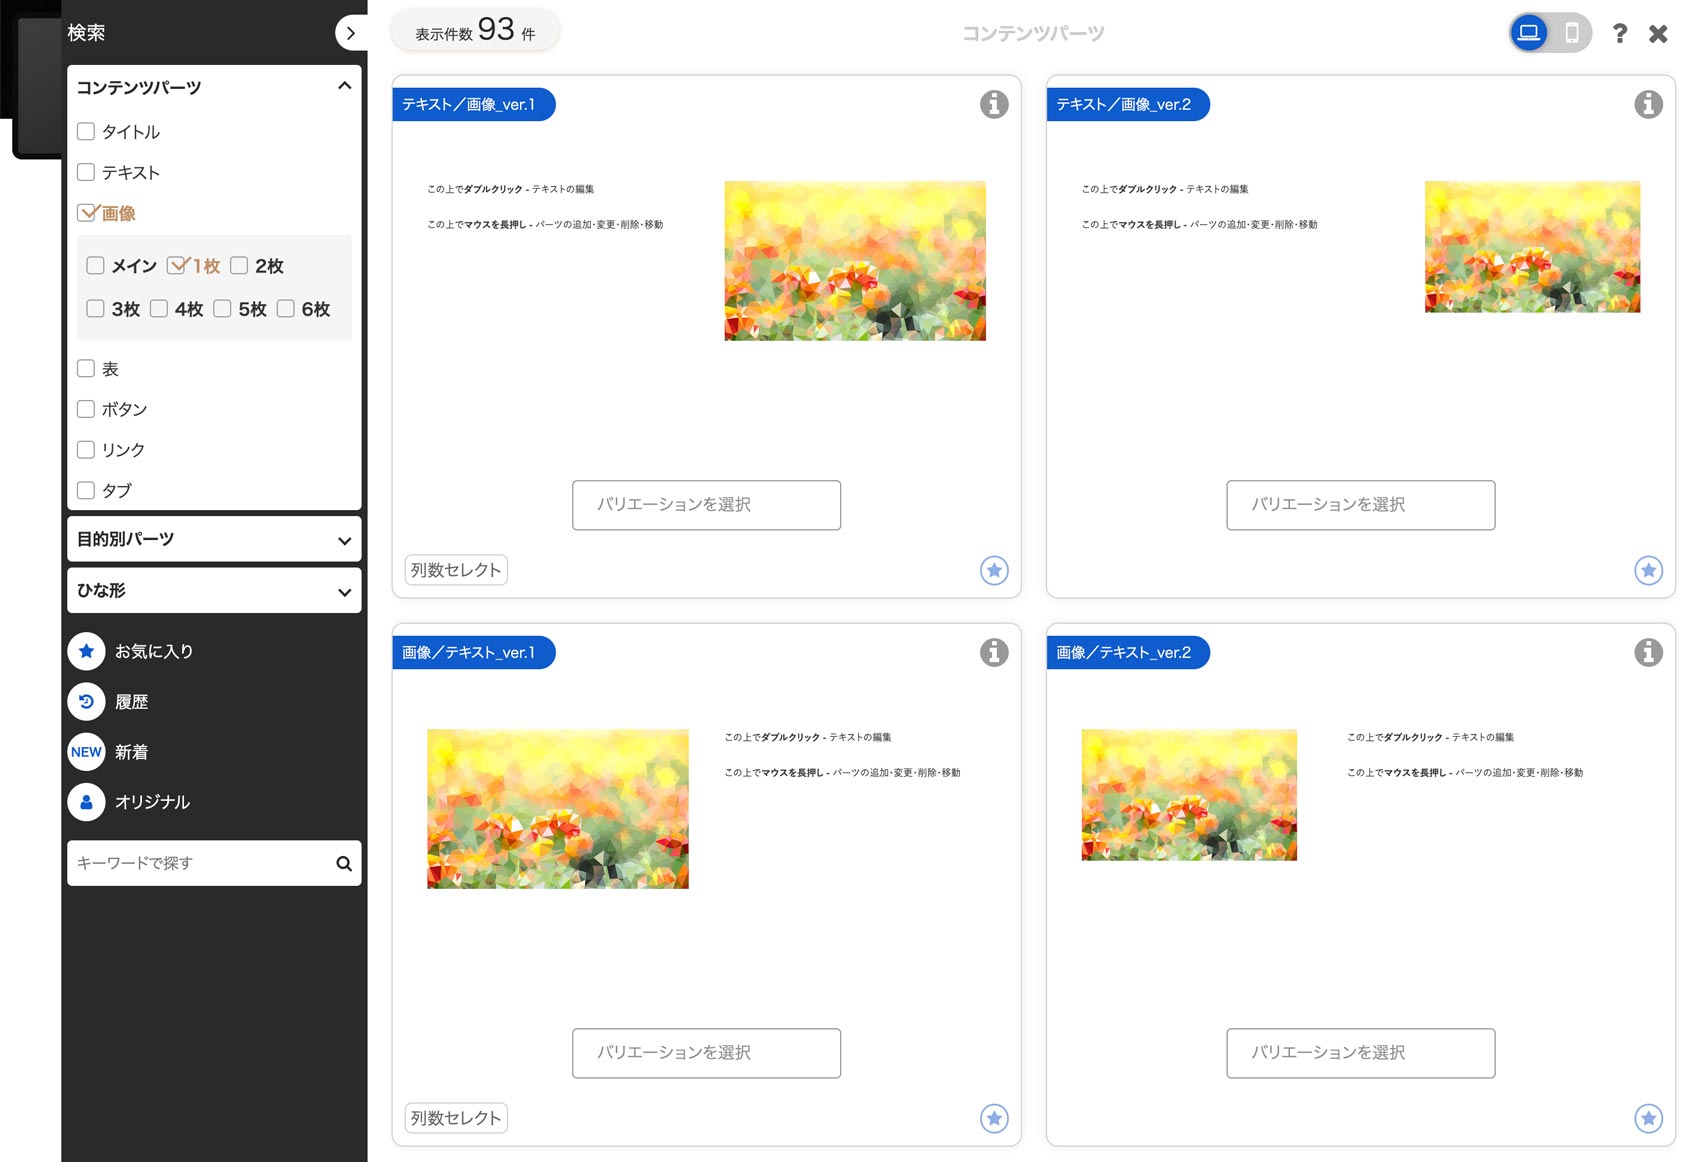Screen dimensions: 1700x1162
Task: Click the 画像/テキスト_ver.2 title label
Action: 1127,652
